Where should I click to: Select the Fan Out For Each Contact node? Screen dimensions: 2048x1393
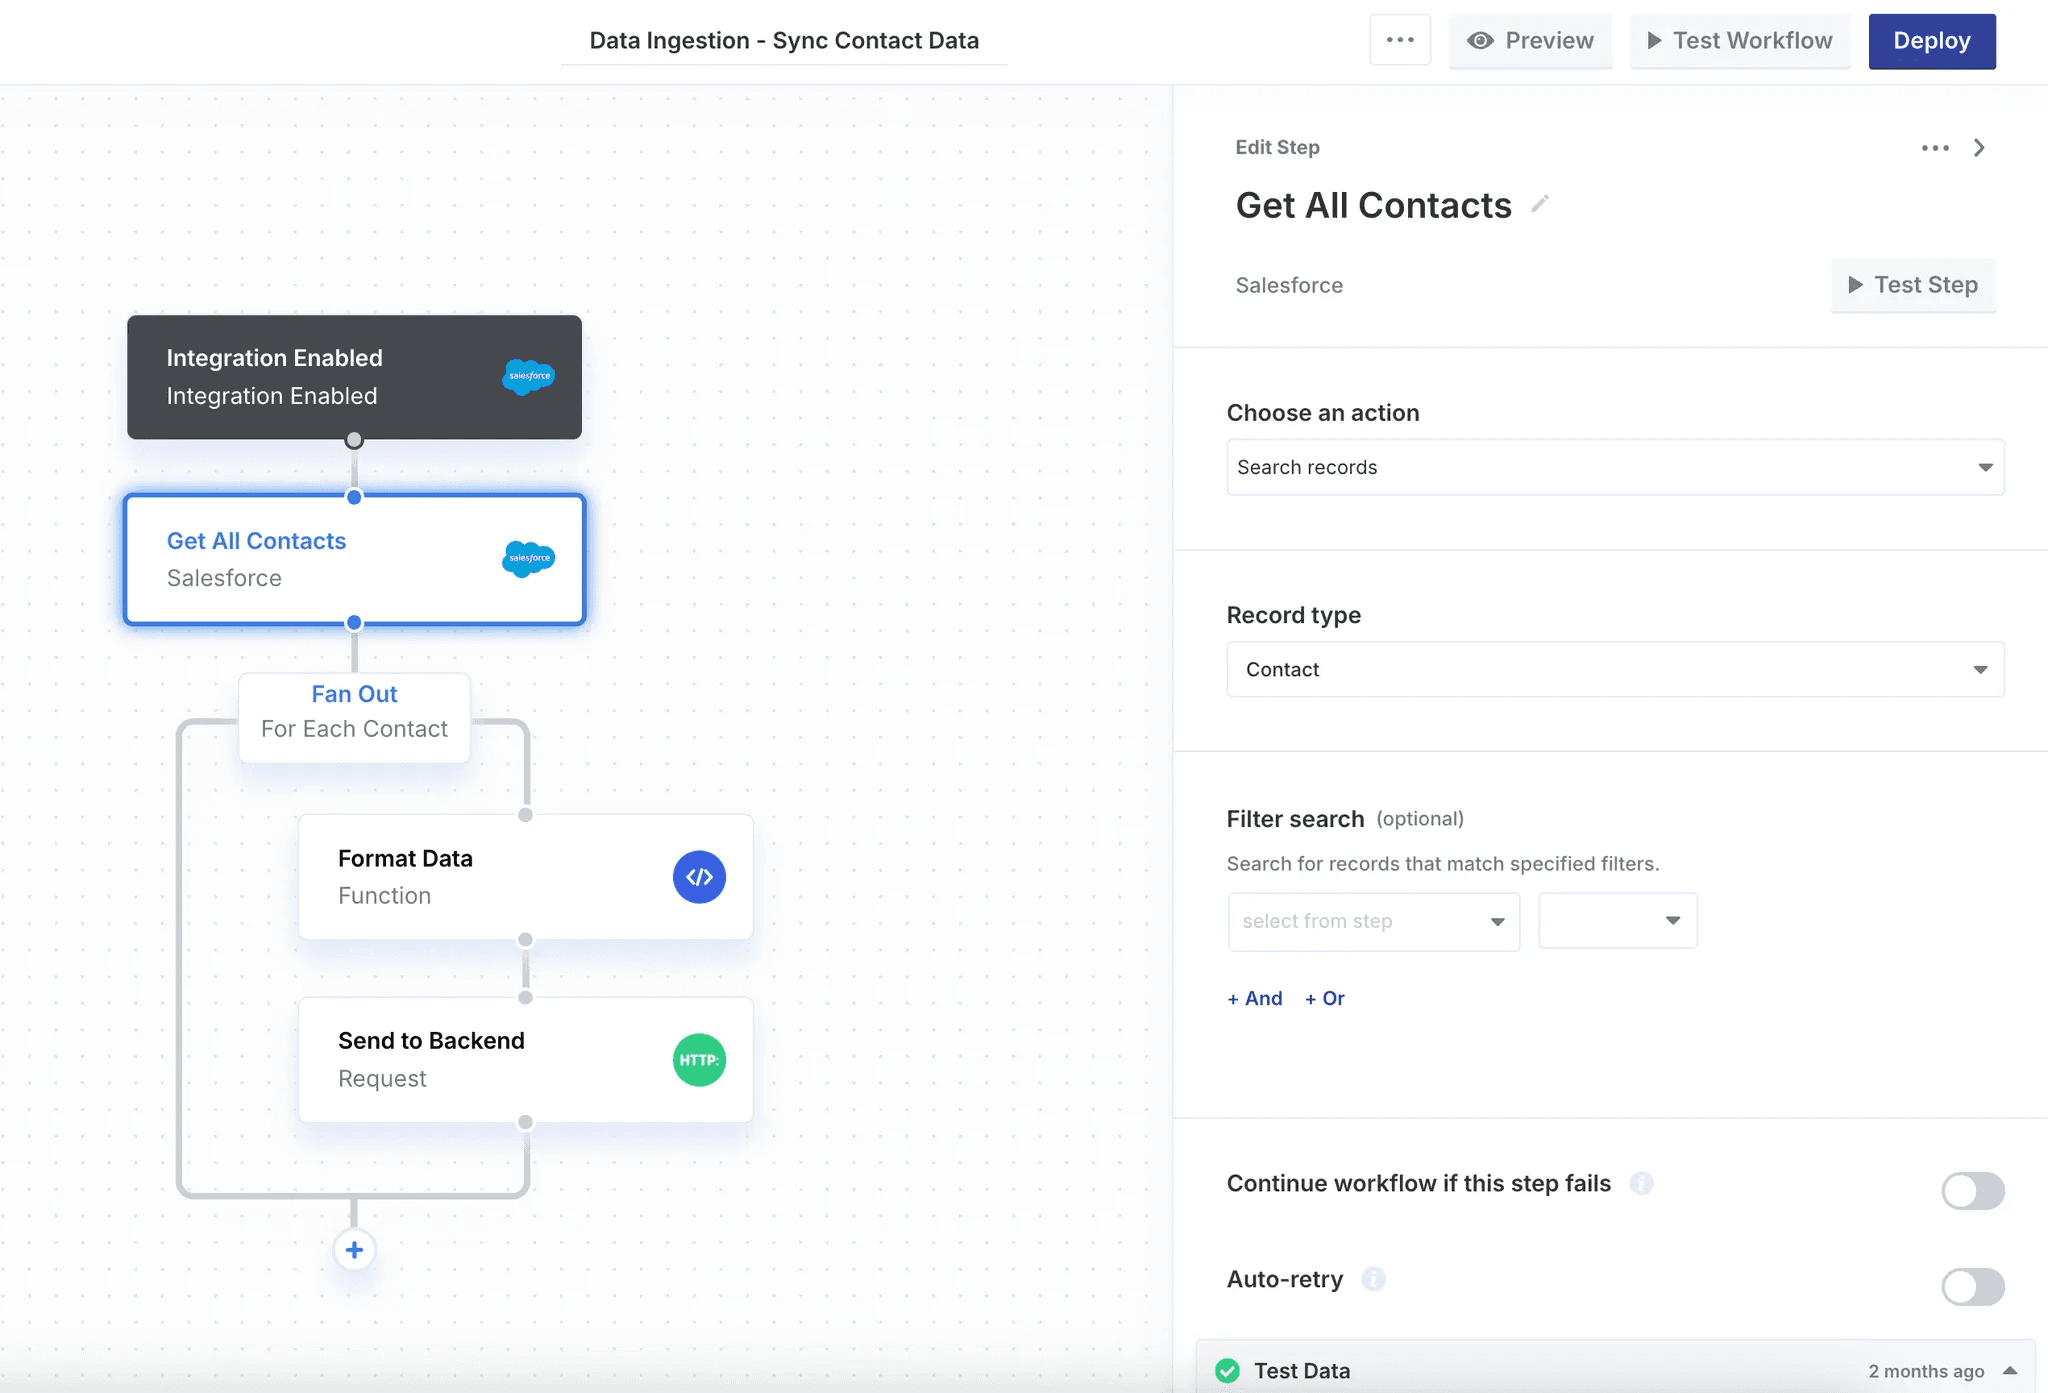(354, 712)
